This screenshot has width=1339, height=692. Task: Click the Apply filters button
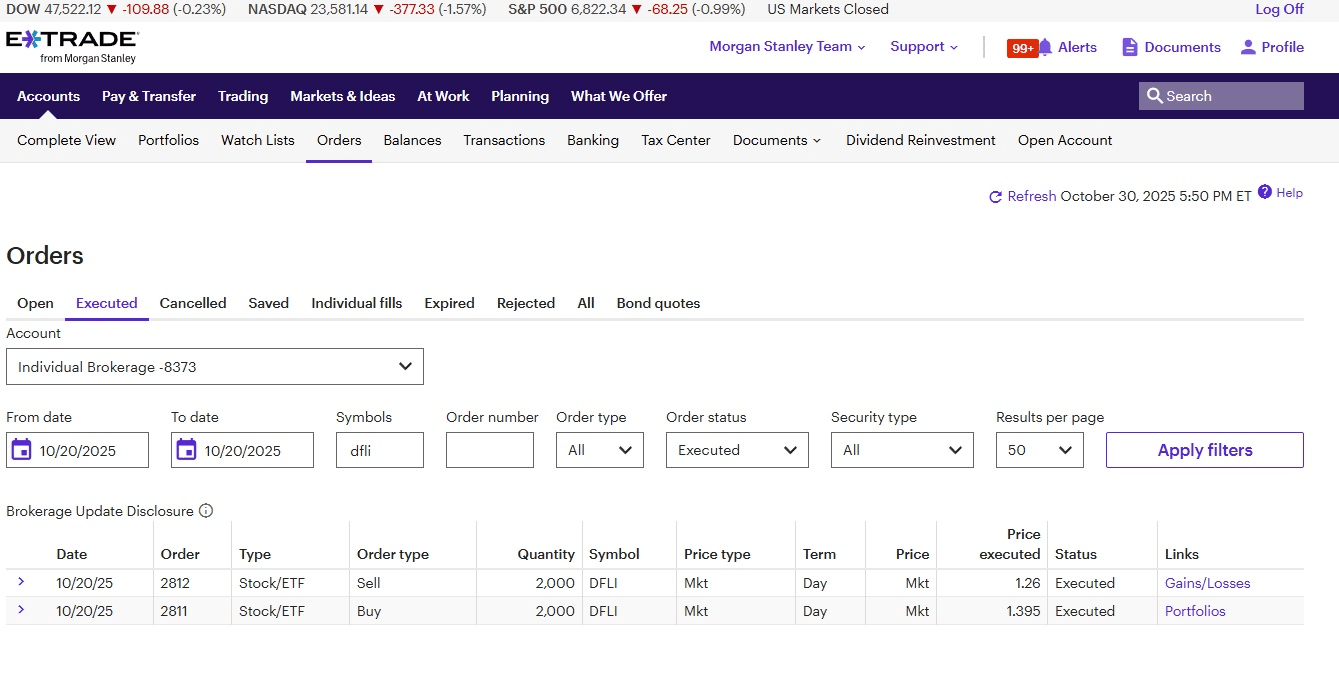click(1204, 450)
